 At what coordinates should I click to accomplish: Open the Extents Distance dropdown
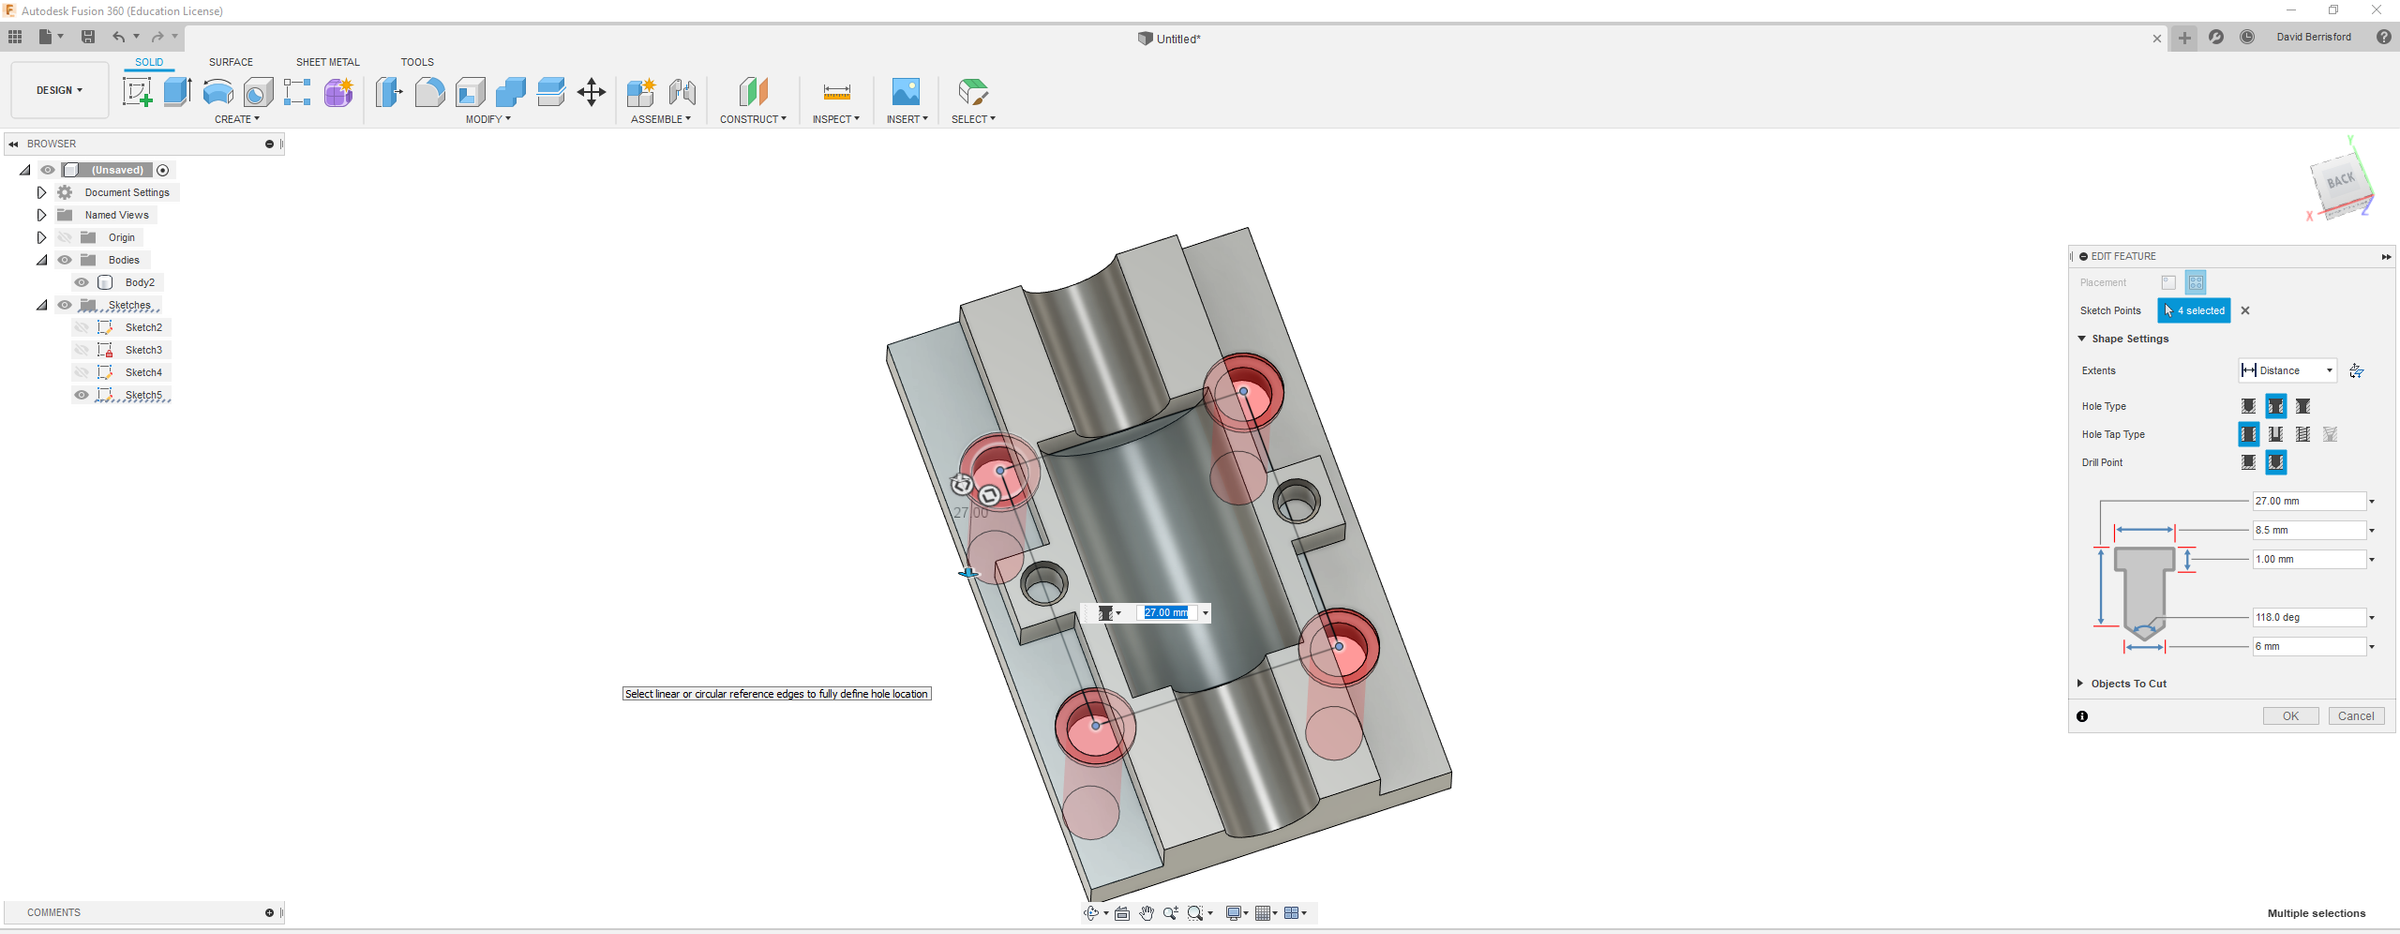pyautogui.click(x=2286, y=370)
